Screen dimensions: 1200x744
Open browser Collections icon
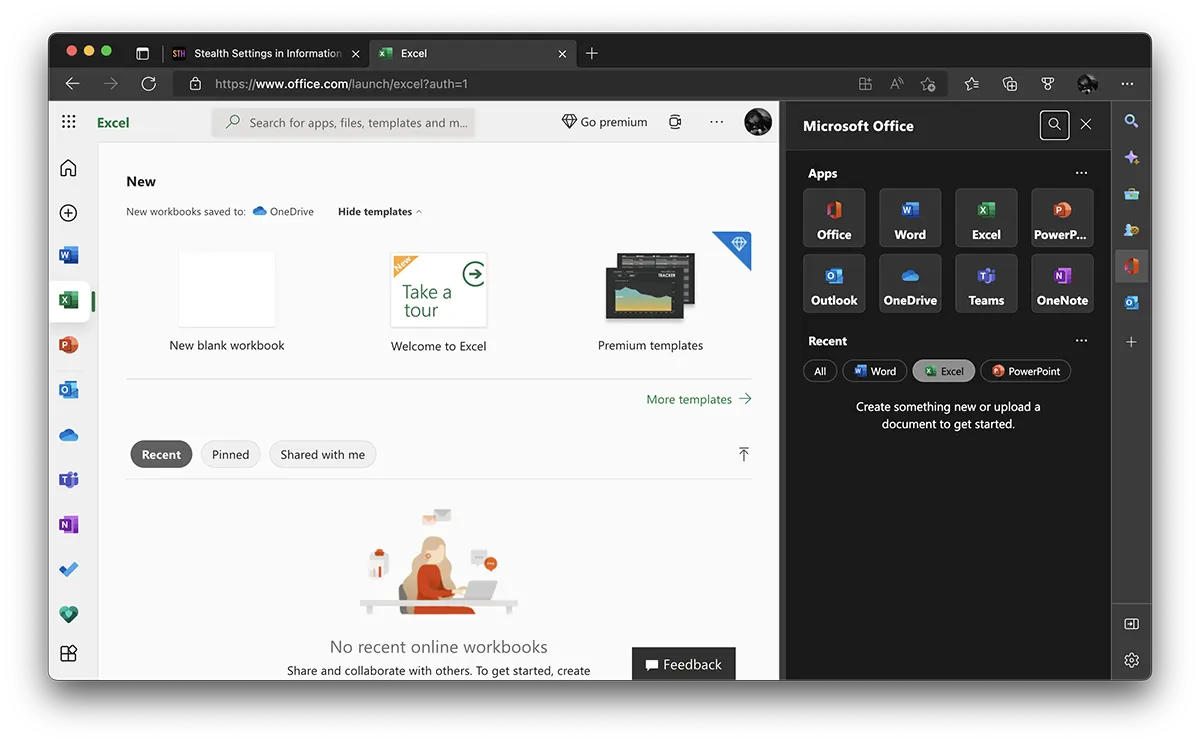pos(1010,84)
